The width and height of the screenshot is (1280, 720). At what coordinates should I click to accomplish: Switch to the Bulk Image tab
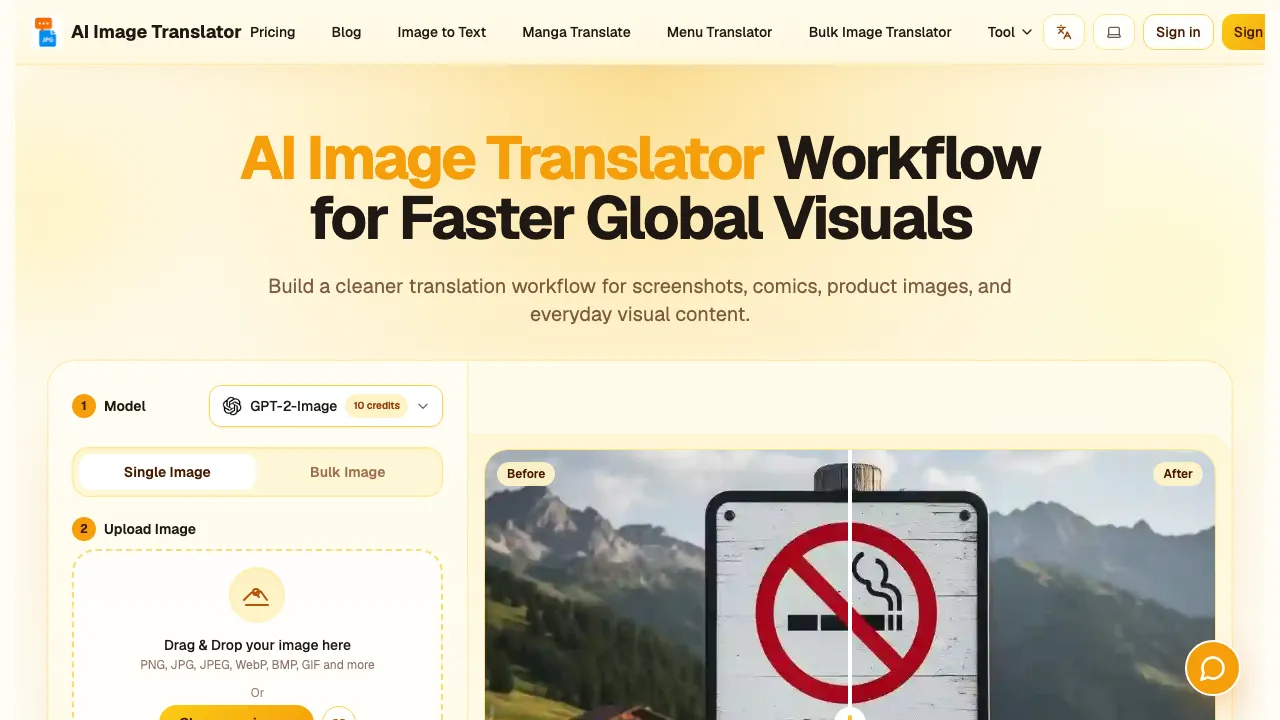(x=347, y=472)
